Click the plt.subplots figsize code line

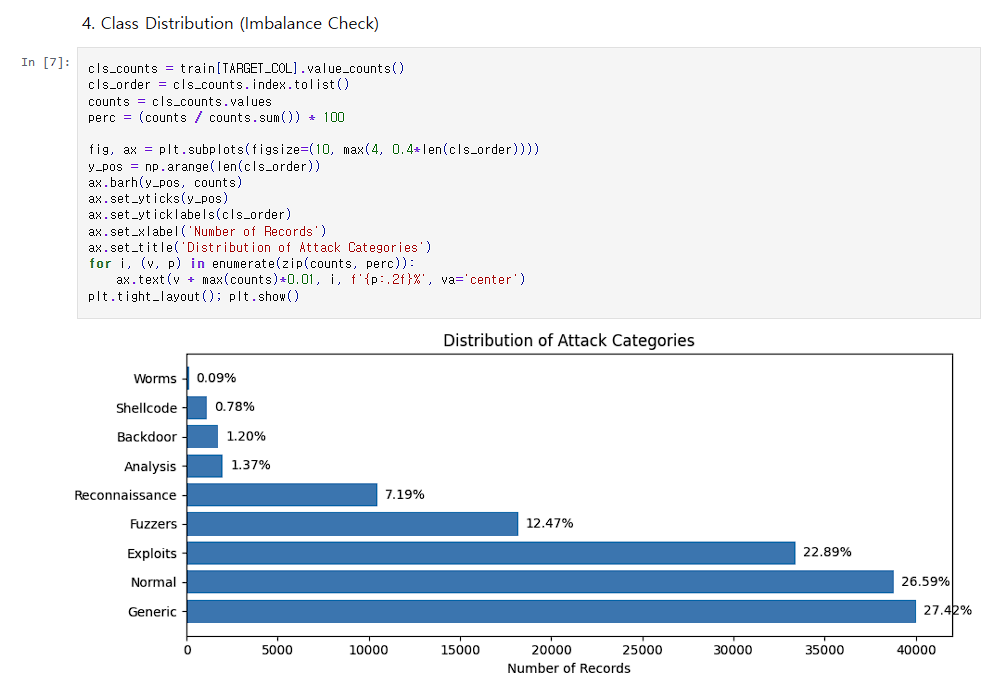click(x=313, y=149)
